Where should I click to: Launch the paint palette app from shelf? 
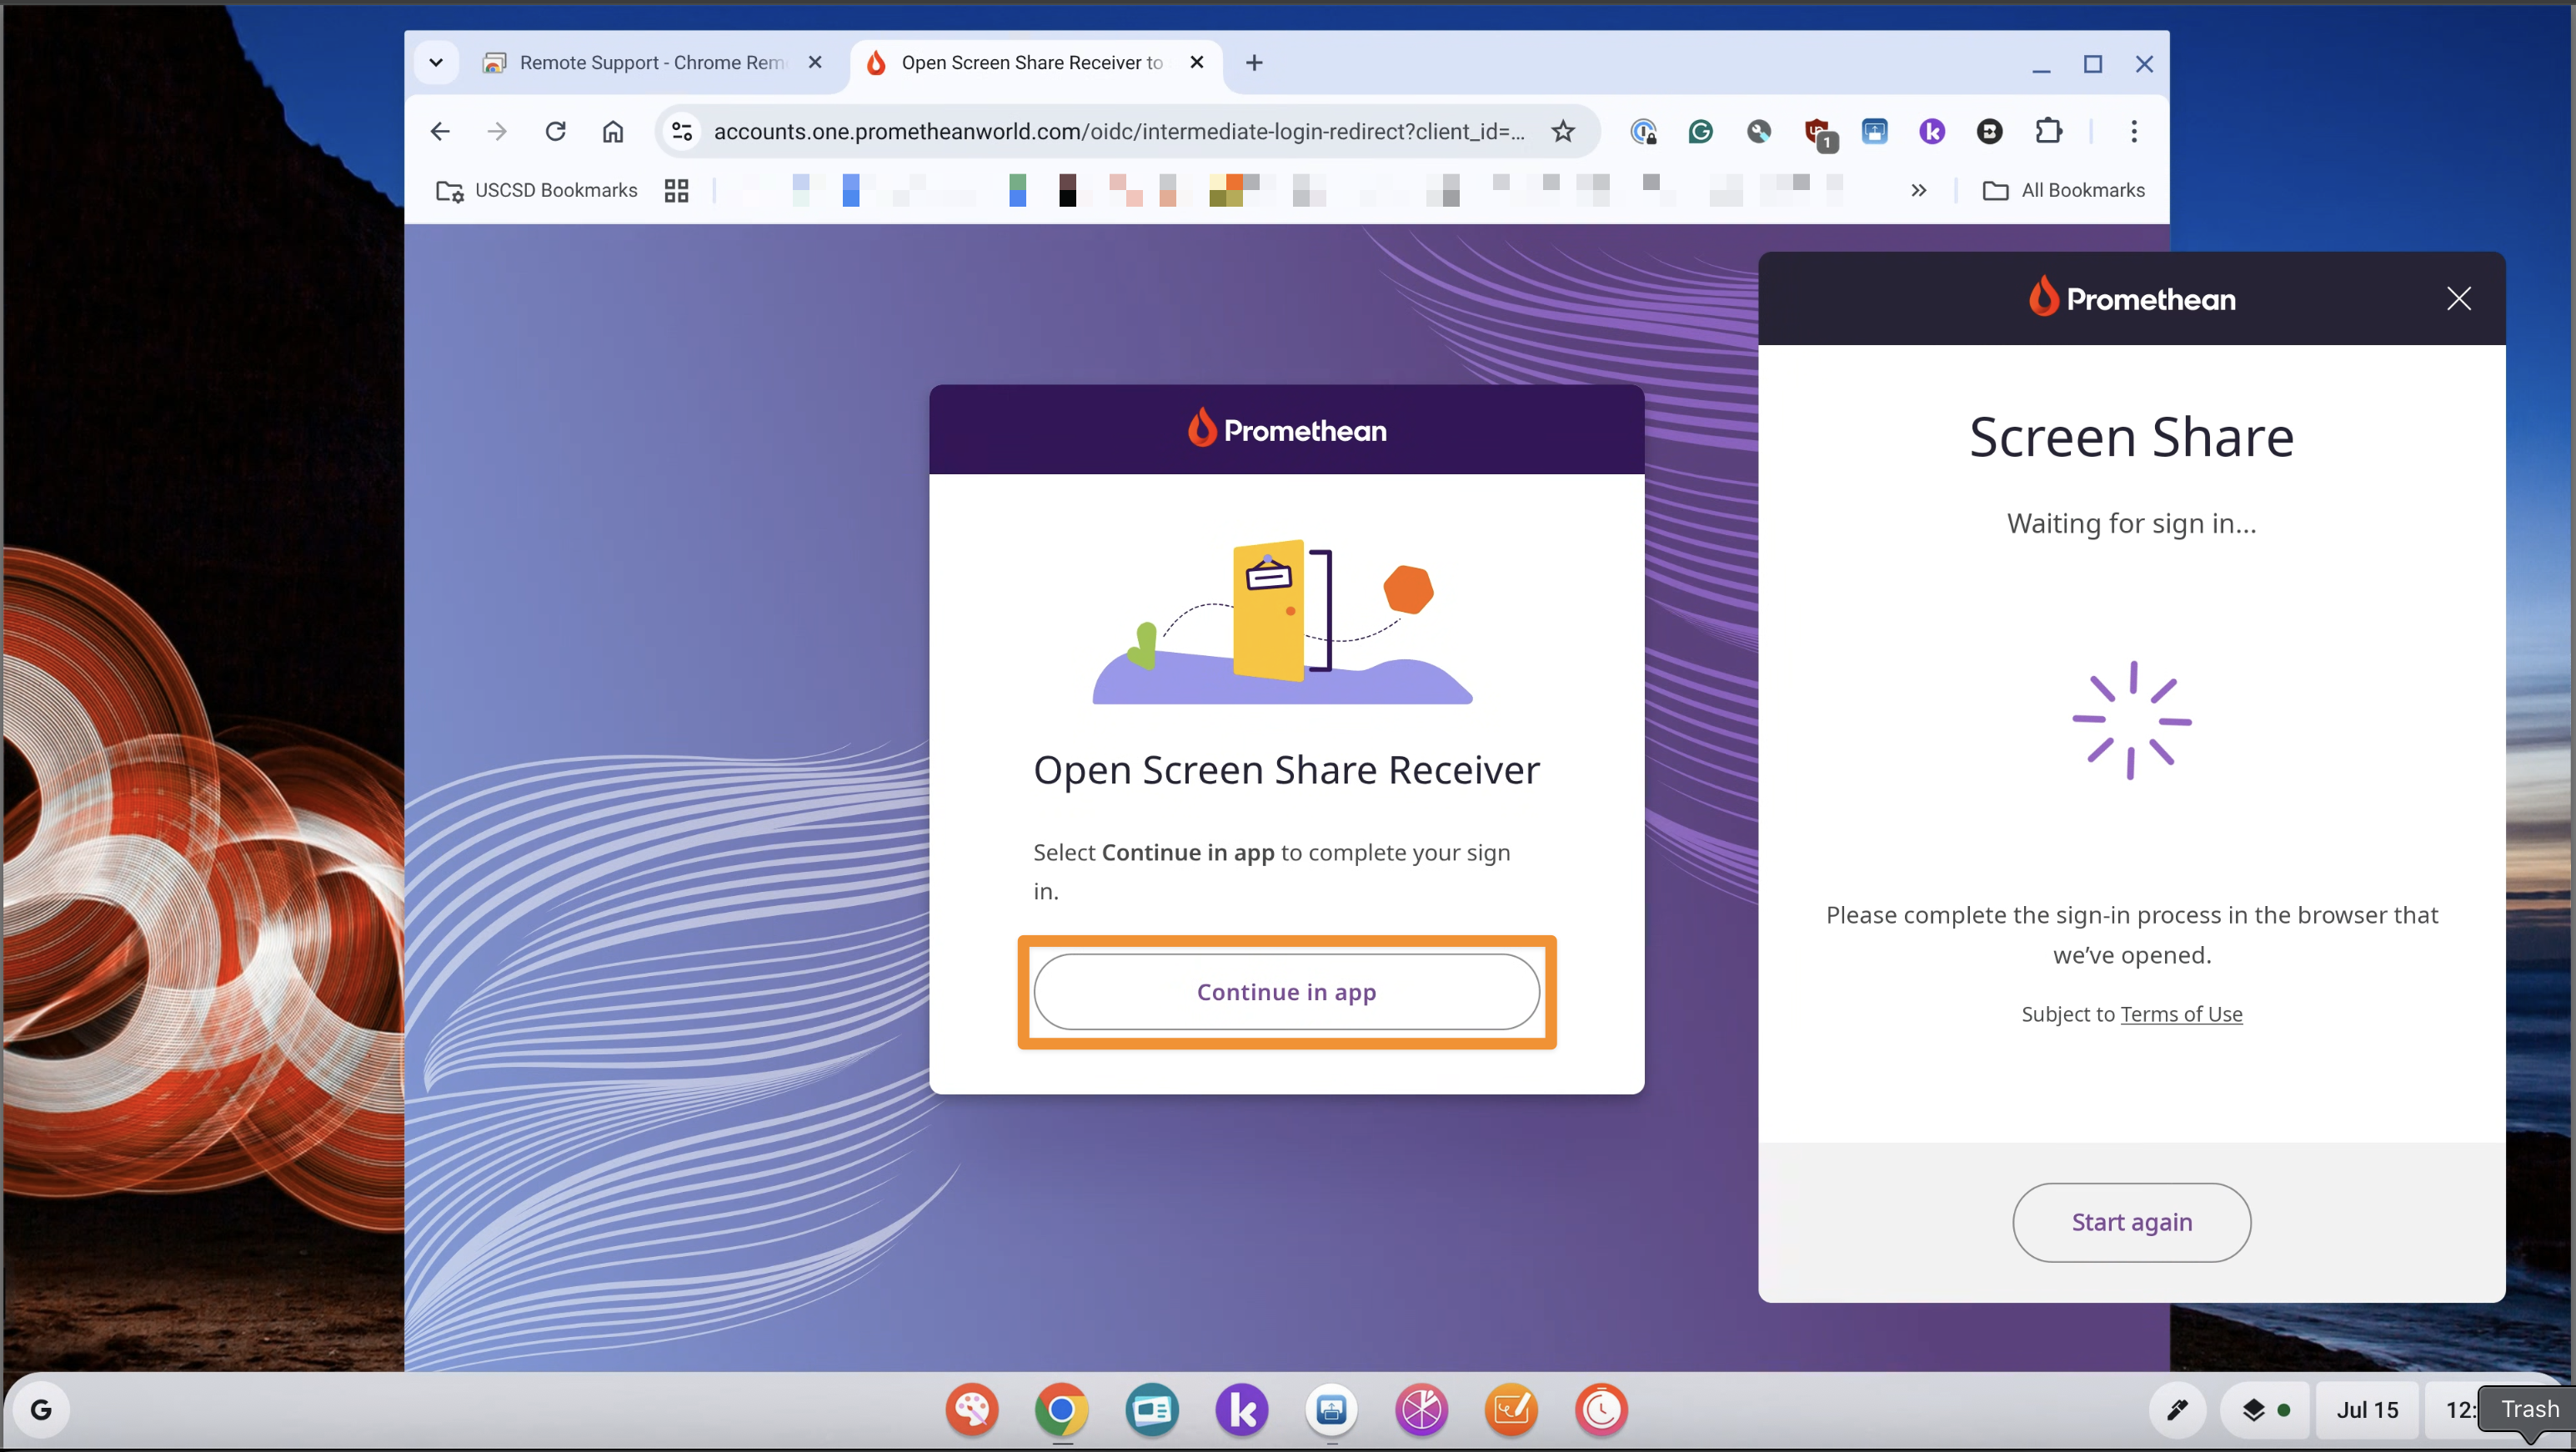pos(971,1409)
